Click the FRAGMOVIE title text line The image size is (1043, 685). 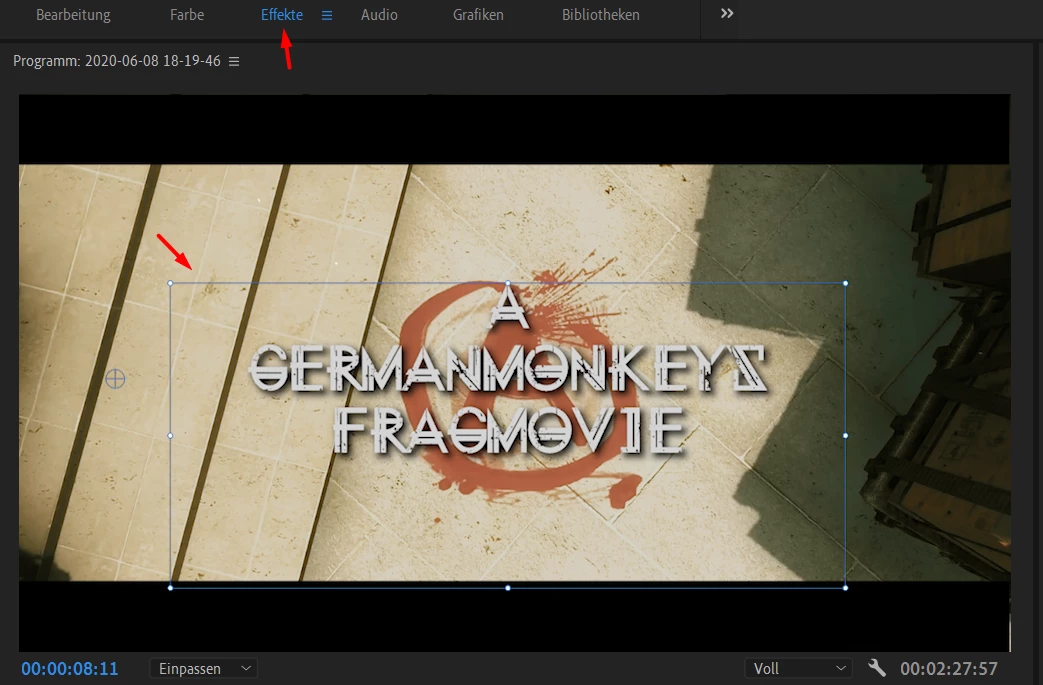508,431
